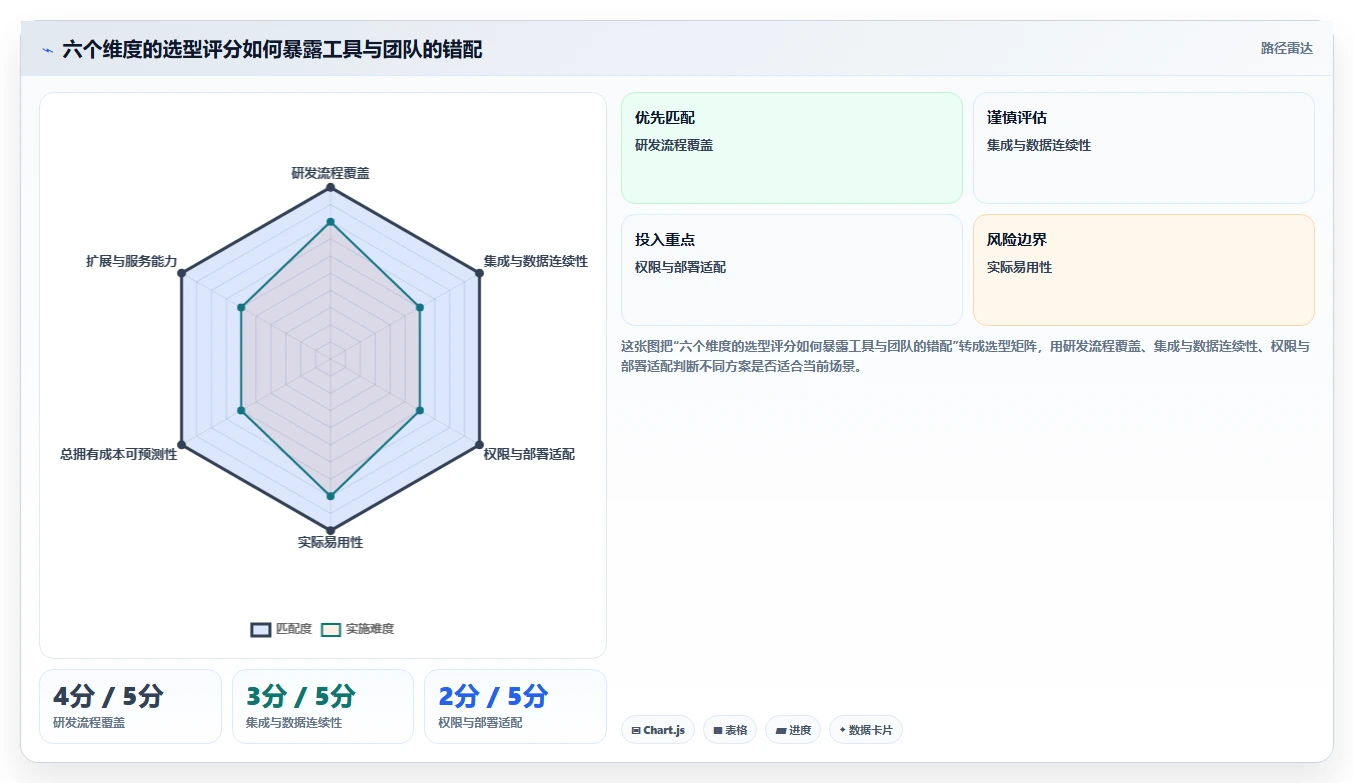
Task: Click 实施难度 data point on 研发流程覆盖 axis
Action: 330,222
